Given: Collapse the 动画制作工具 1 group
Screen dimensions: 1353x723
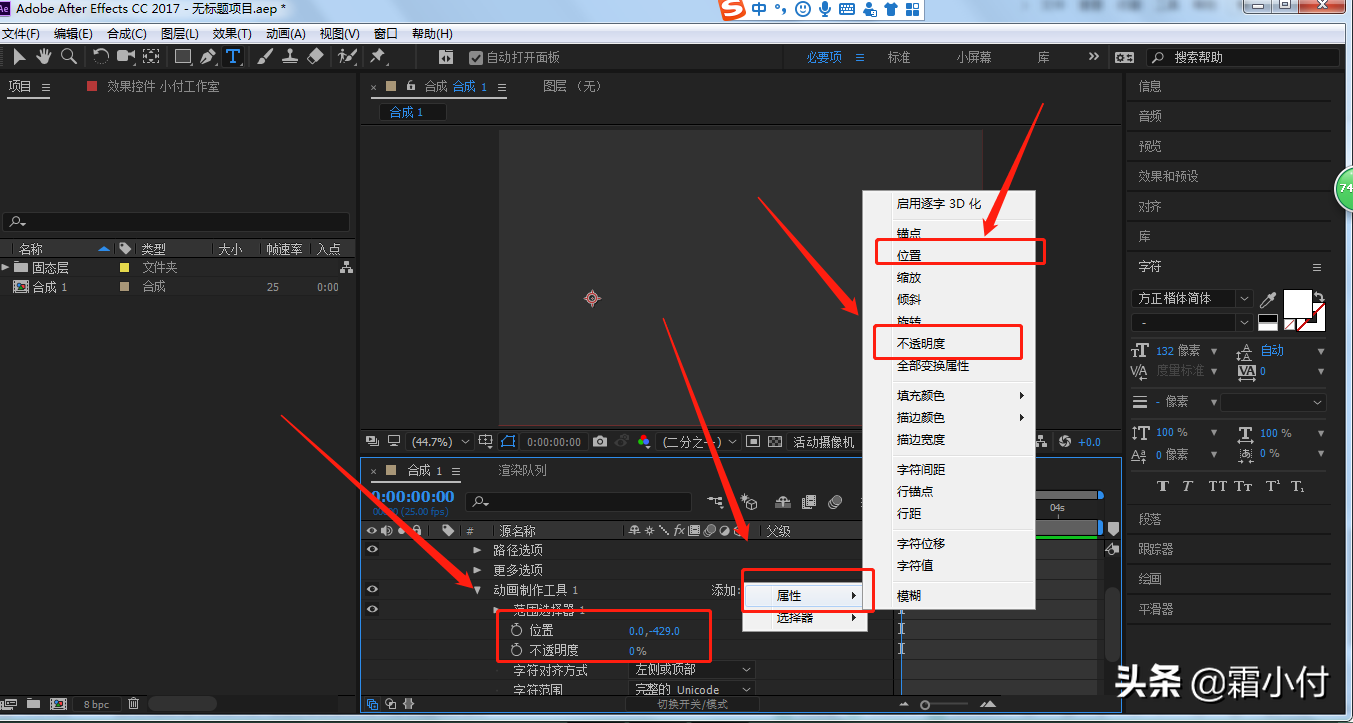Looking at the screenshot, I should coord(478,590).
